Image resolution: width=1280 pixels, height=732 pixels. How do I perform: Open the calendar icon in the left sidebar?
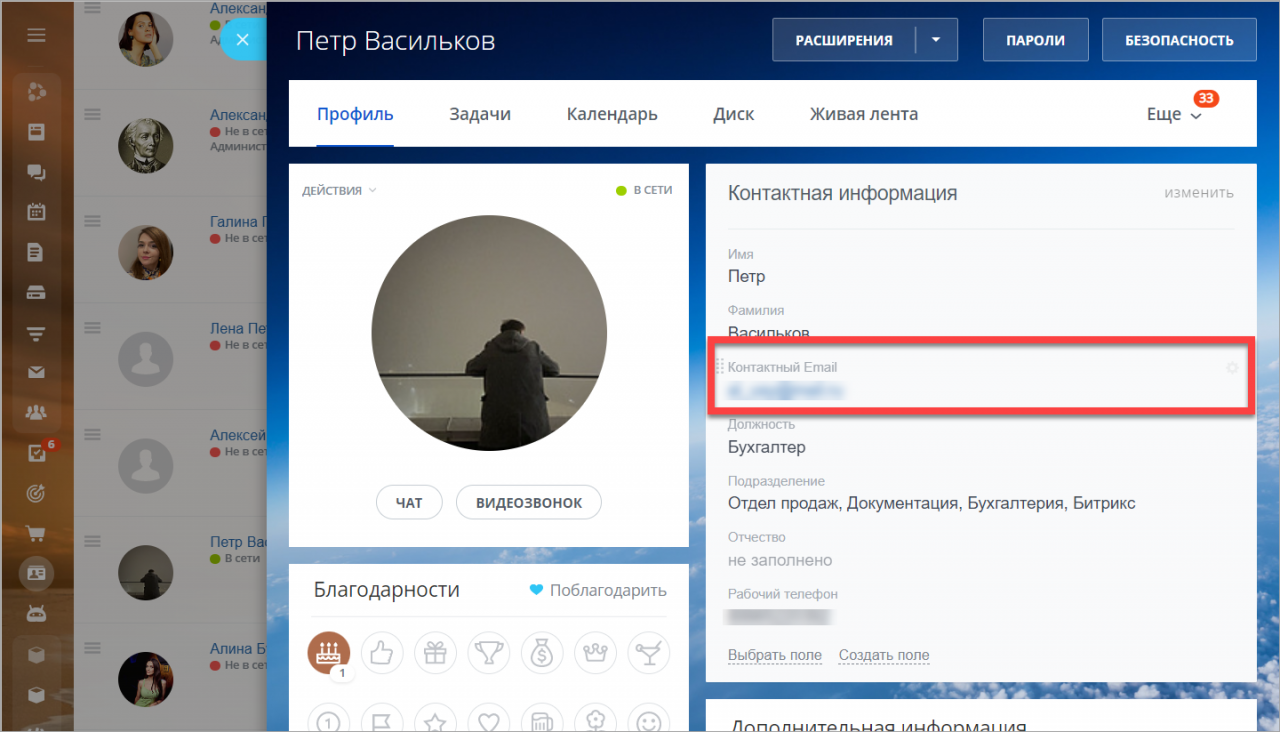coord(36,211)
